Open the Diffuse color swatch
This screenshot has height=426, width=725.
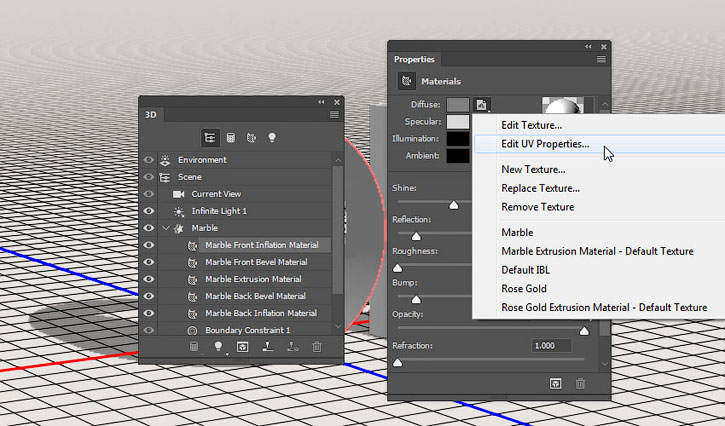tap(458, 105)
